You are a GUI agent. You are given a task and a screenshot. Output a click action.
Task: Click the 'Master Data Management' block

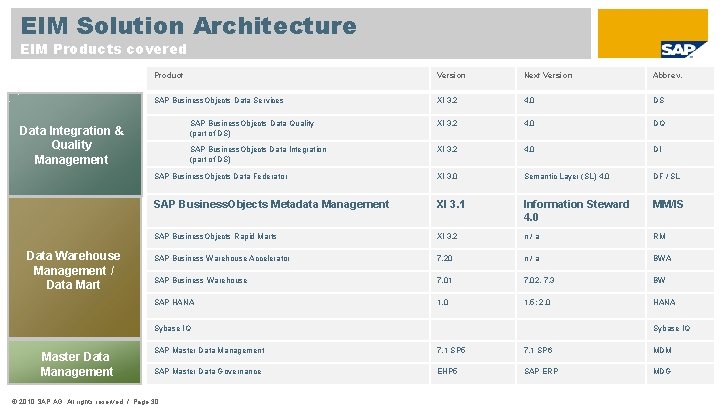click(x=75, y=362)
